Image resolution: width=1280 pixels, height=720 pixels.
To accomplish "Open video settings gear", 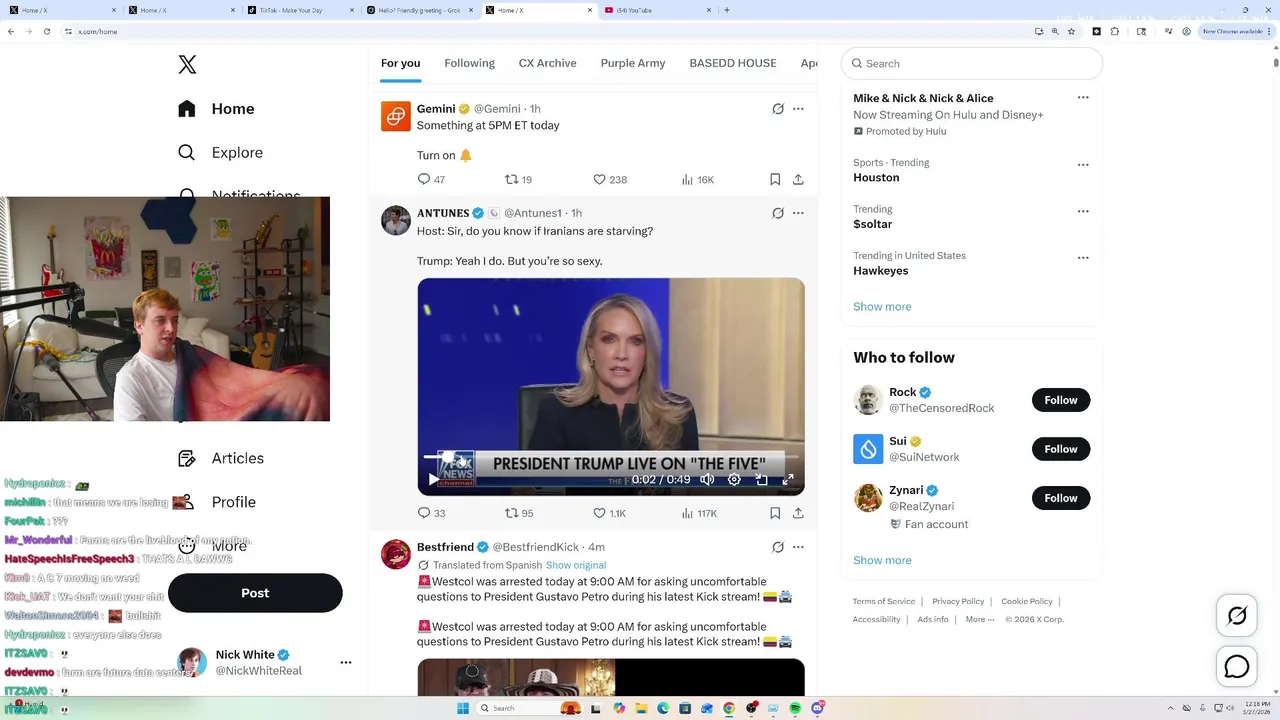I will point(734,480).
